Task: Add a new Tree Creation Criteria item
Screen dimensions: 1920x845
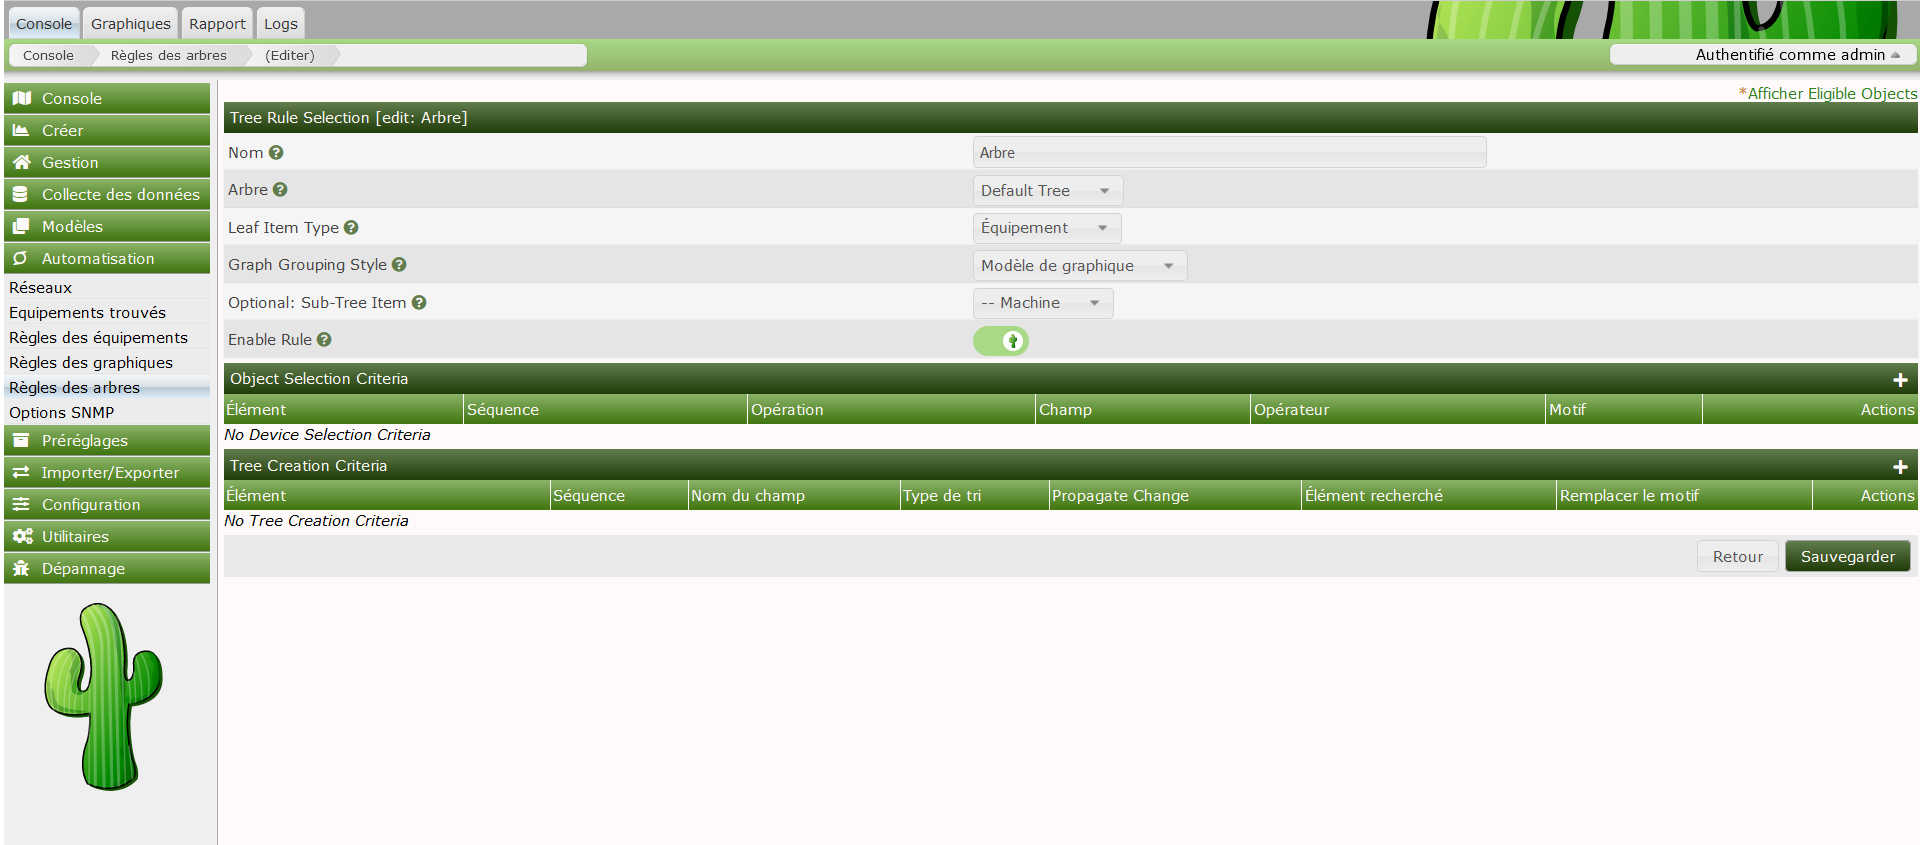Action: click(1900, 467)
